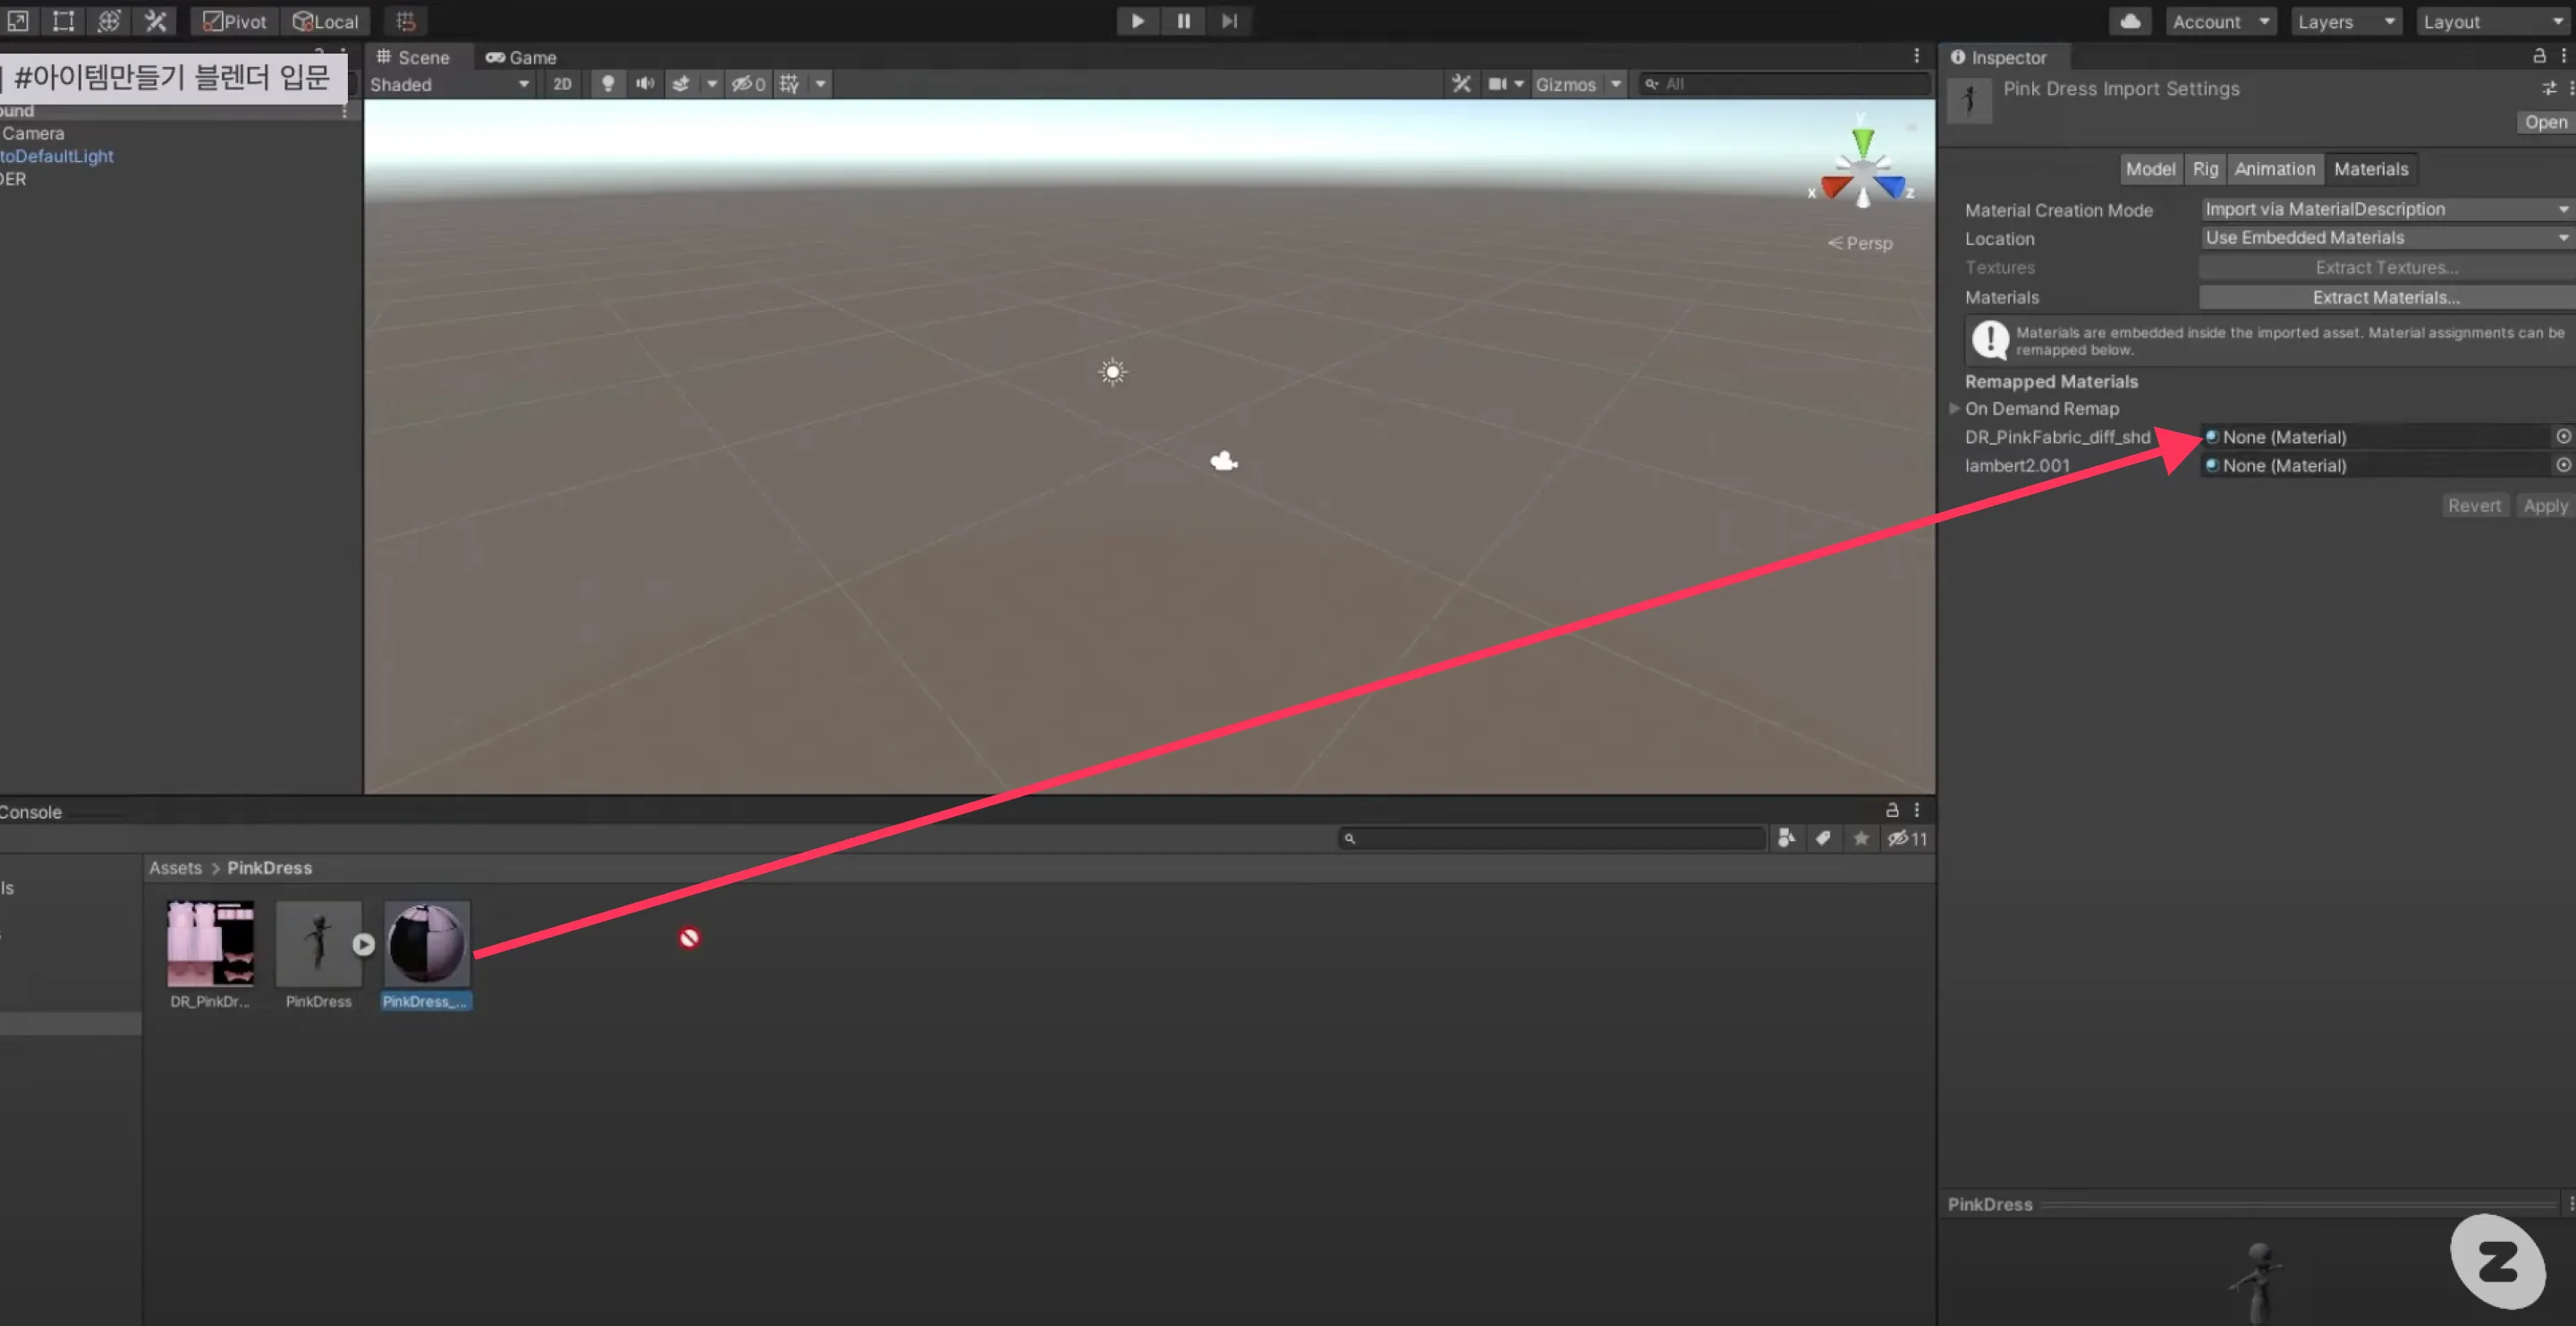2576x1326 pixels.
Task: Switch to the Rig tab
Action: [2205, 169]
